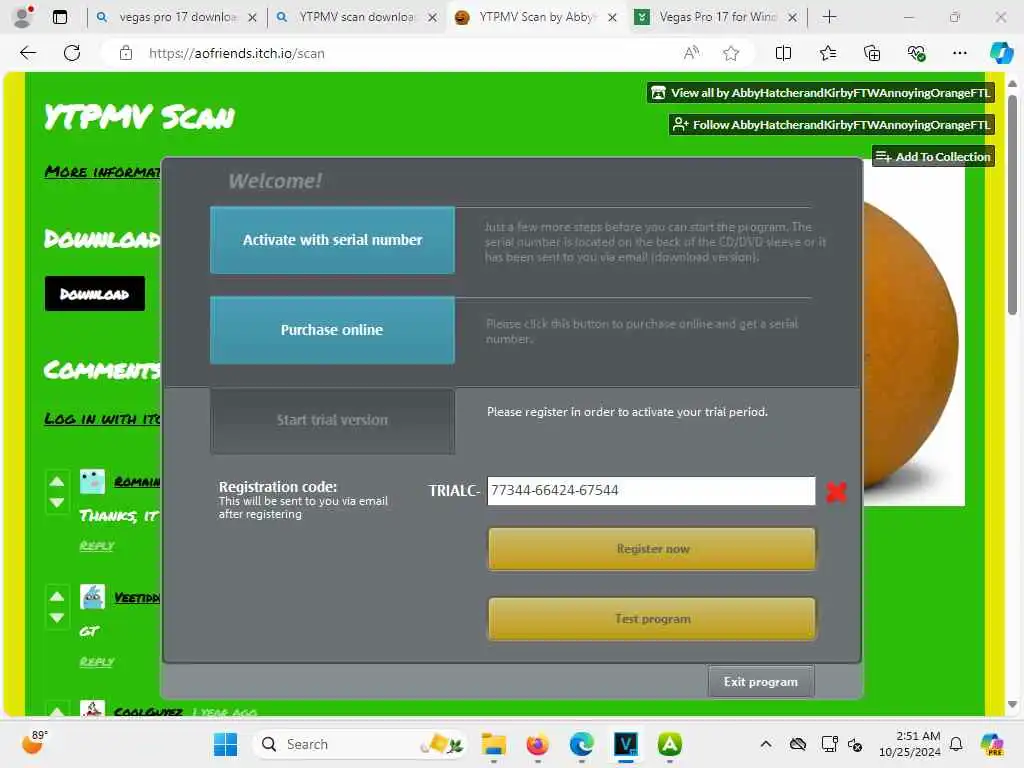Click Reply under the GT comment

click(x=97, y=662)
